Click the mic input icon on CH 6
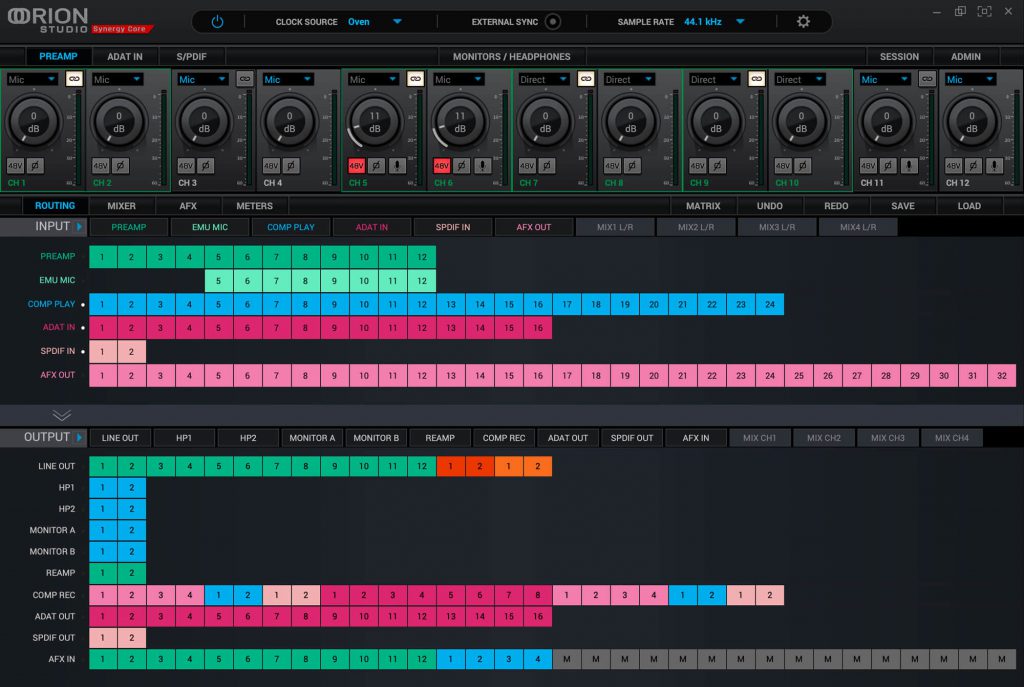Screen dimensions: 1024x687 [x=482, y=165]
